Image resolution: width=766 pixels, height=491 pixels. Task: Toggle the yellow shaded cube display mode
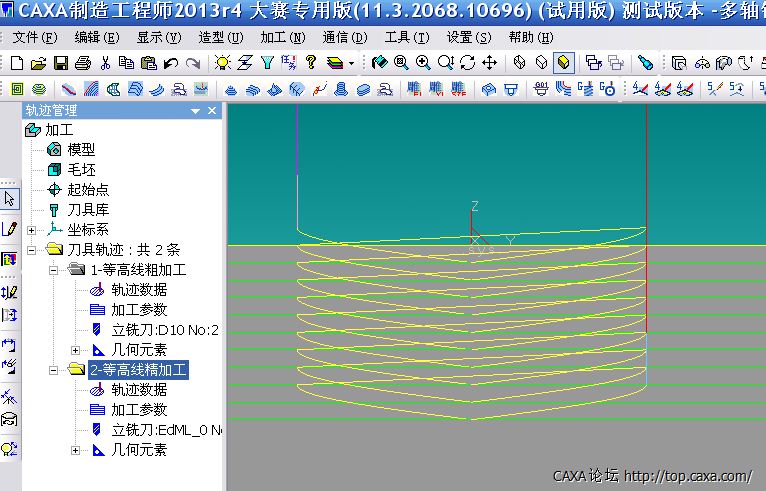tap(564, 63)
